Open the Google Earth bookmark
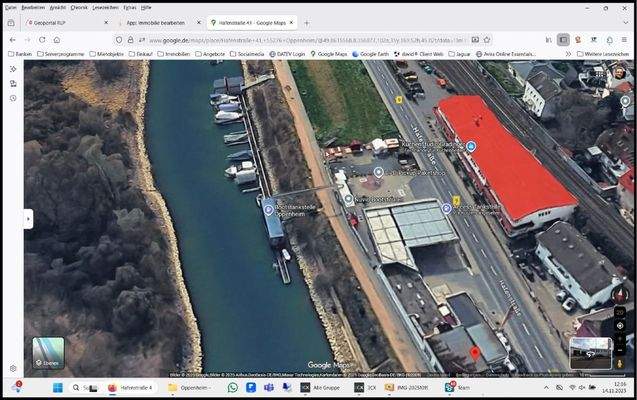Screen dimensions: 637x400 pos(372,53)
